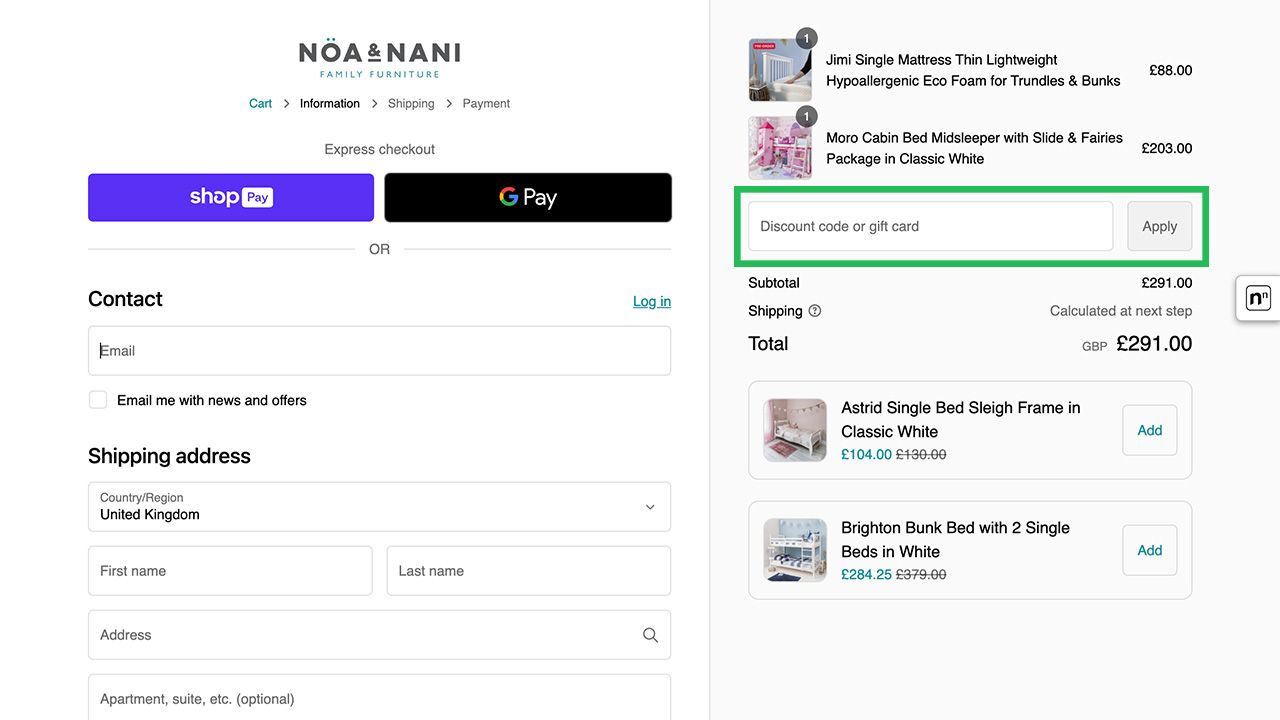This screenshot has height=720, width=1280.
Task: Open the Country/Region dropdown
Action: pos(379,507)
